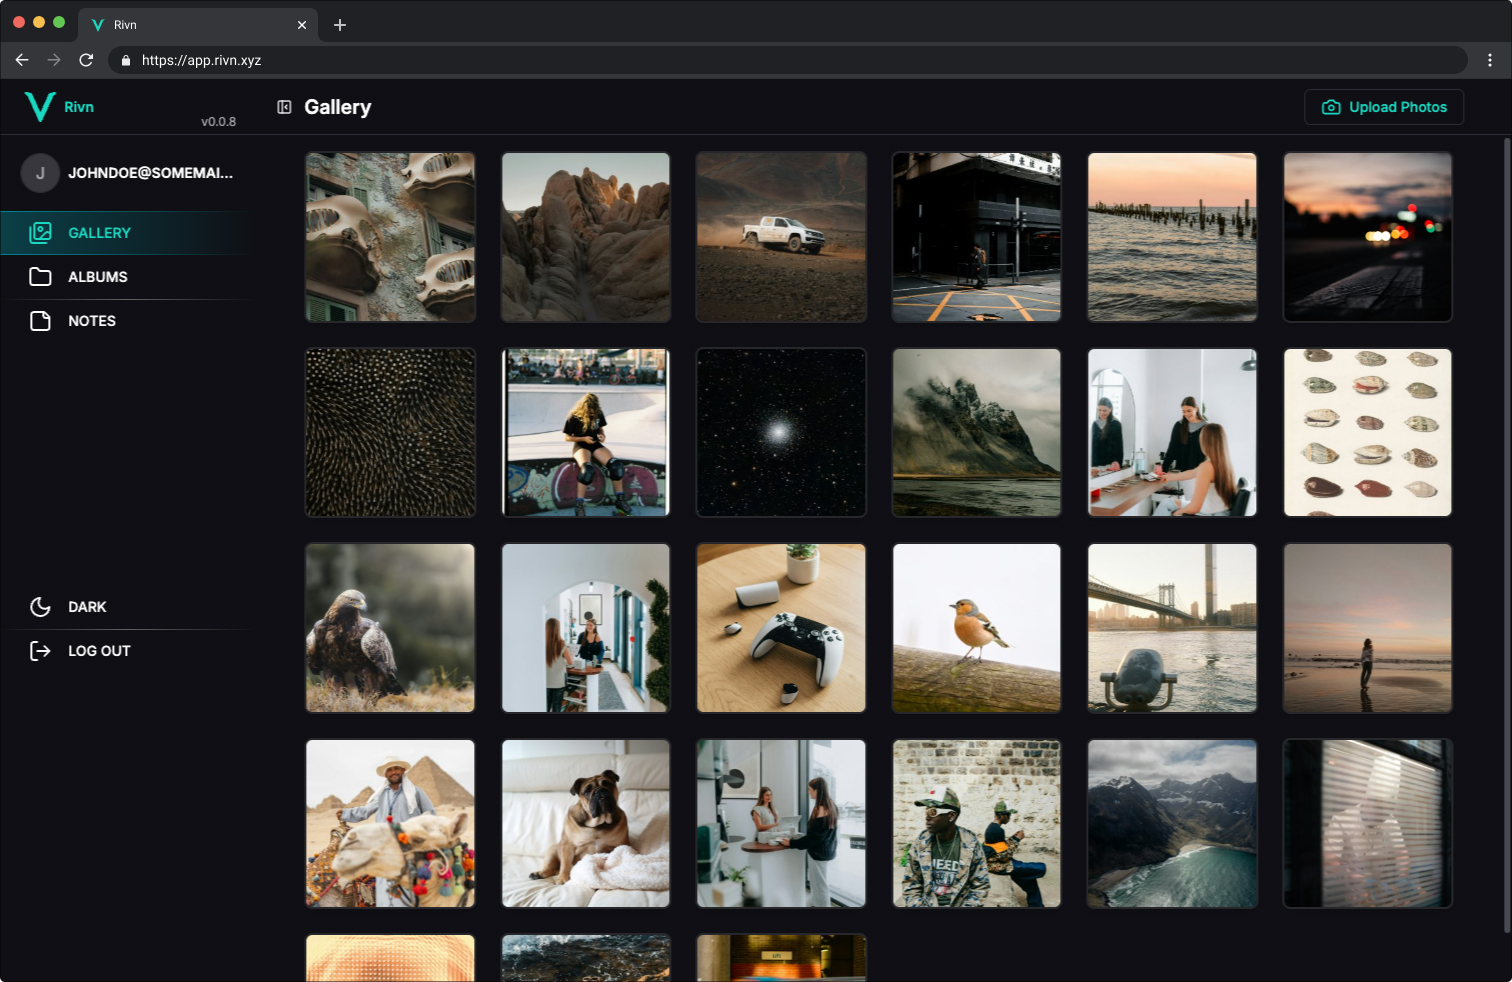Click the camera icon in Upload Photos
The width and height of the screenshot is (1512, 982).
coord(1331,107)
